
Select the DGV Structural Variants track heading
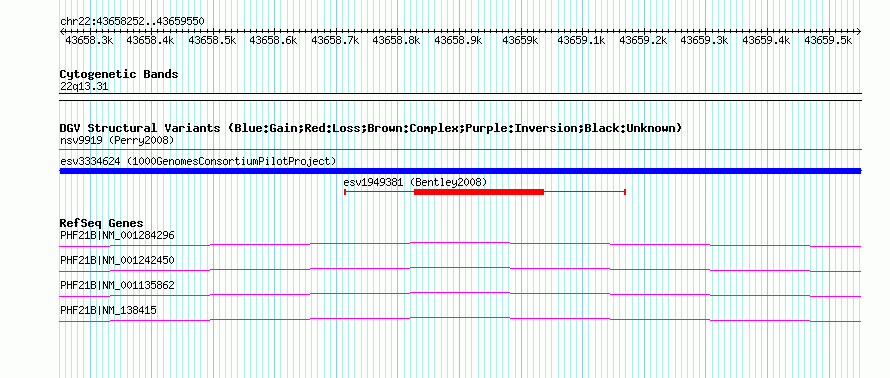click(371, 128)
